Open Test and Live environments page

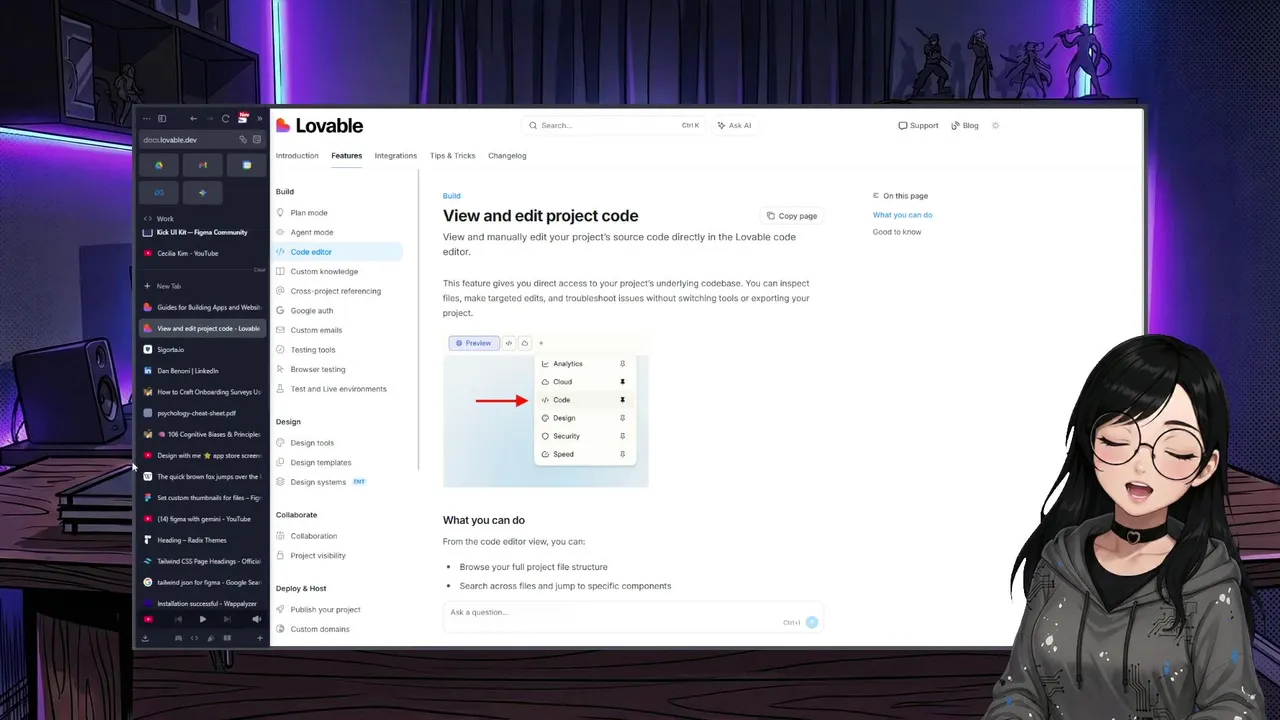[x=338, y=389]
